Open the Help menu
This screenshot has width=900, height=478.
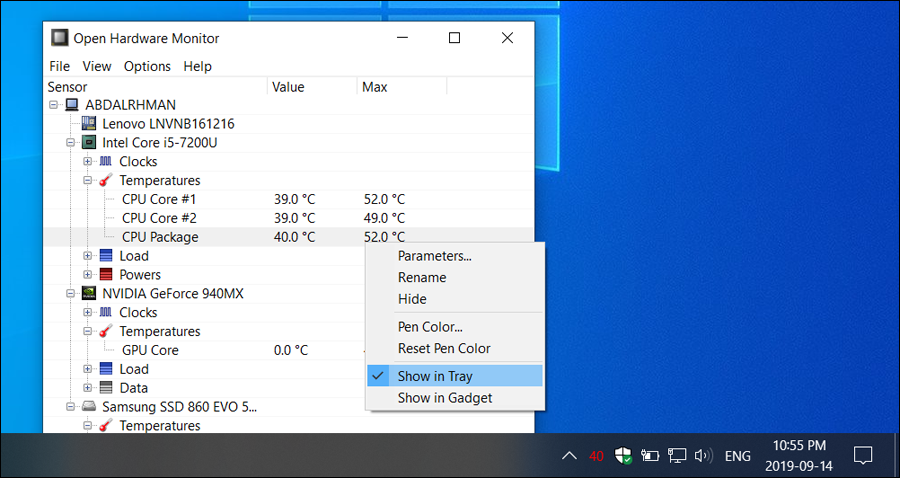point(197,66)
